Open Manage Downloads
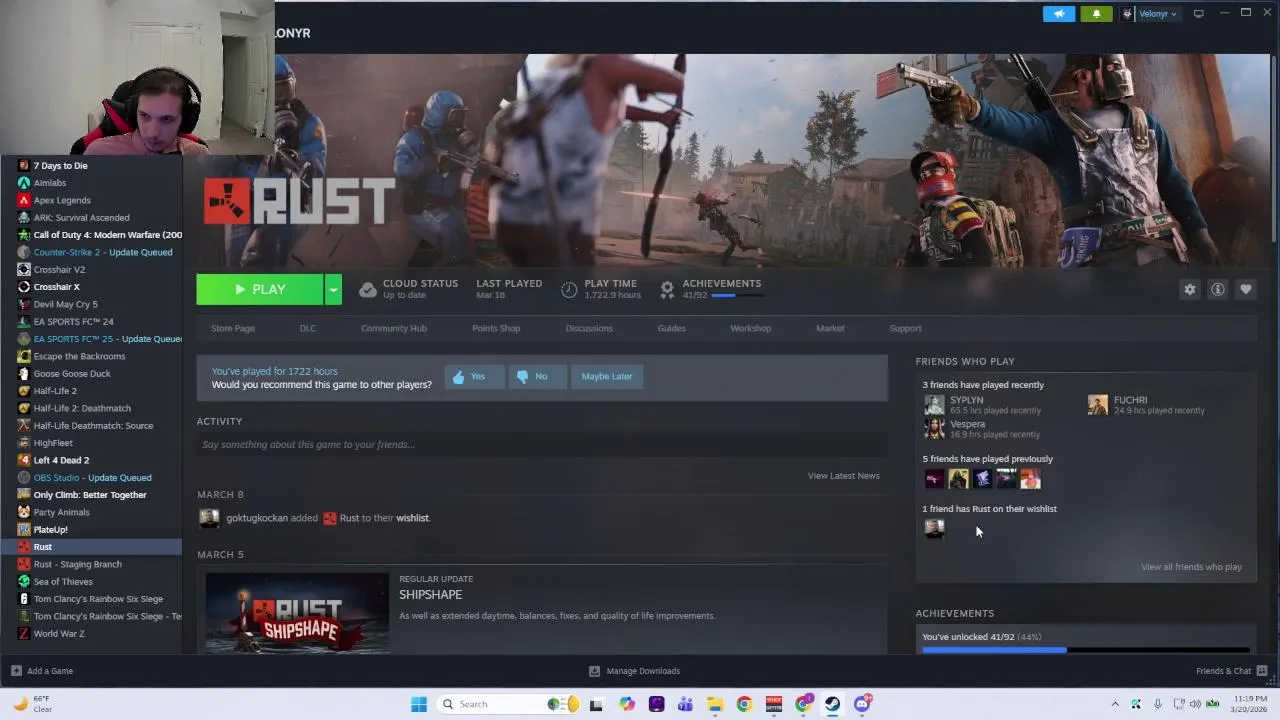 click(x=634, y=671)
